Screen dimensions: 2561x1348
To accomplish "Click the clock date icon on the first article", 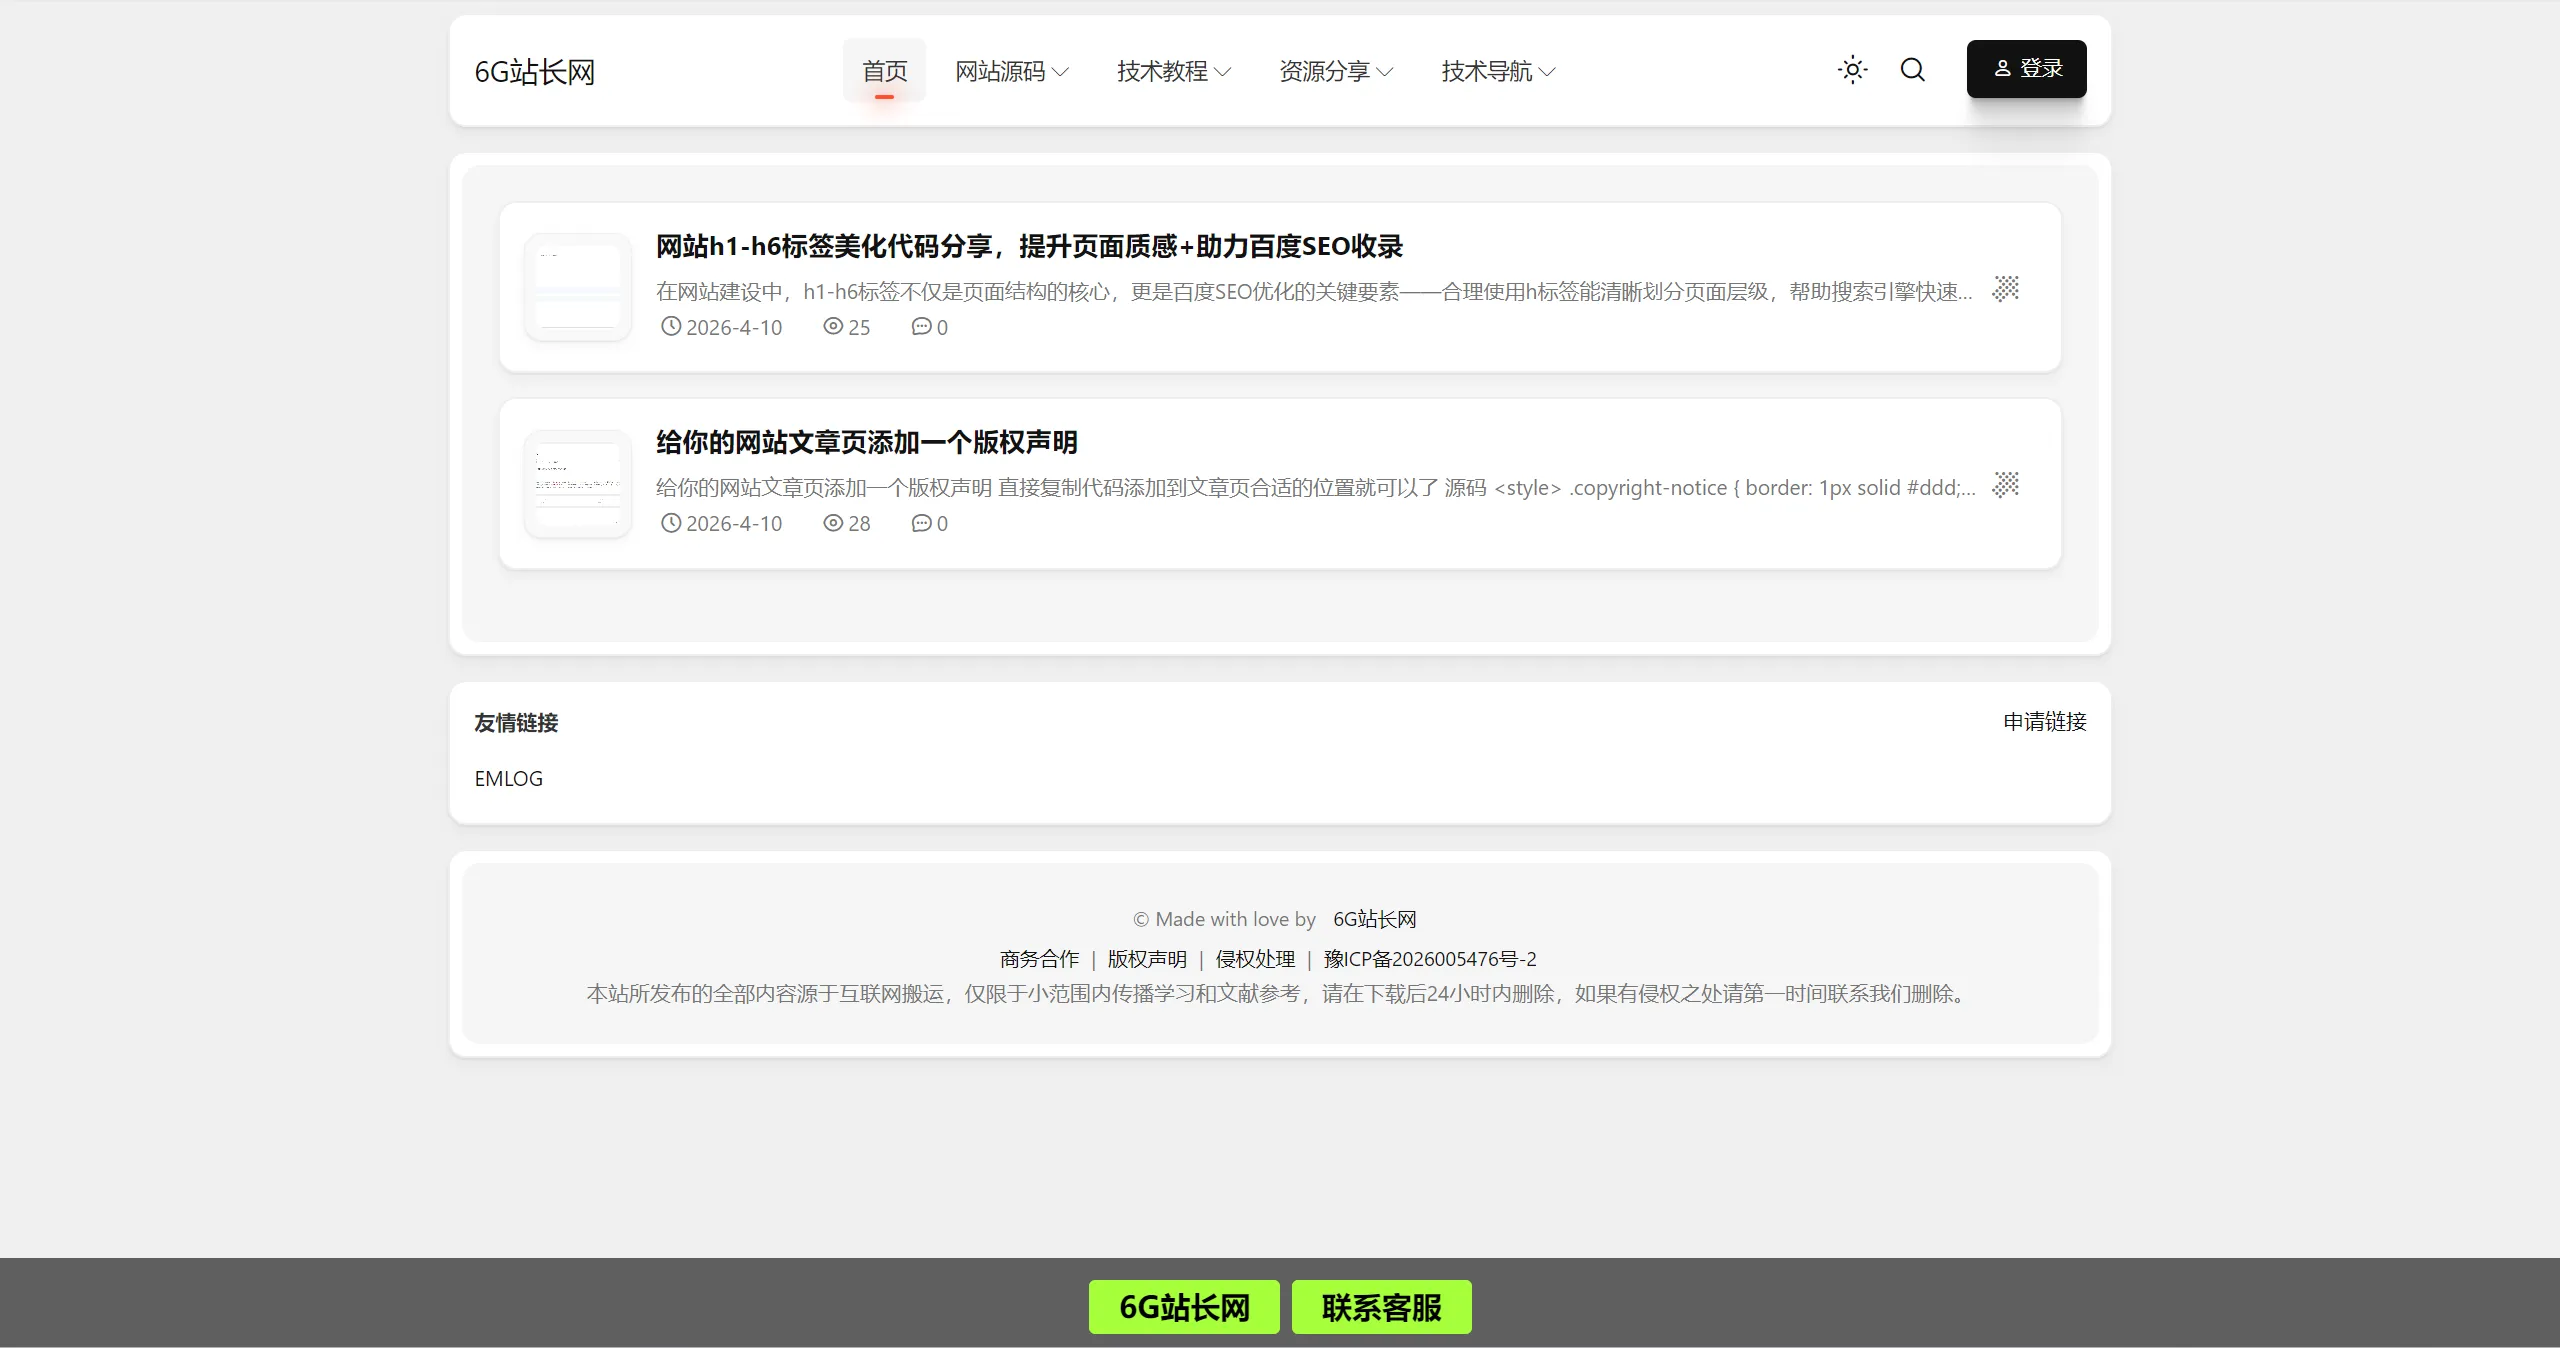I will (672, 327).
